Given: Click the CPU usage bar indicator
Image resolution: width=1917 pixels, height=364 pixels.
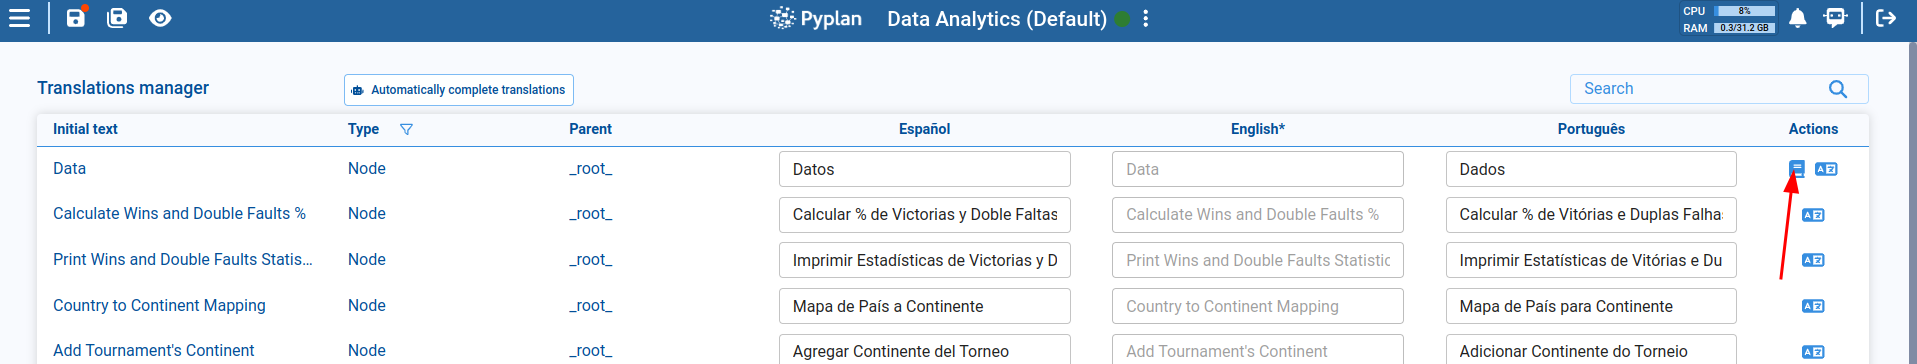Looking at the screenshot, I should click(x=1745, y=11).
